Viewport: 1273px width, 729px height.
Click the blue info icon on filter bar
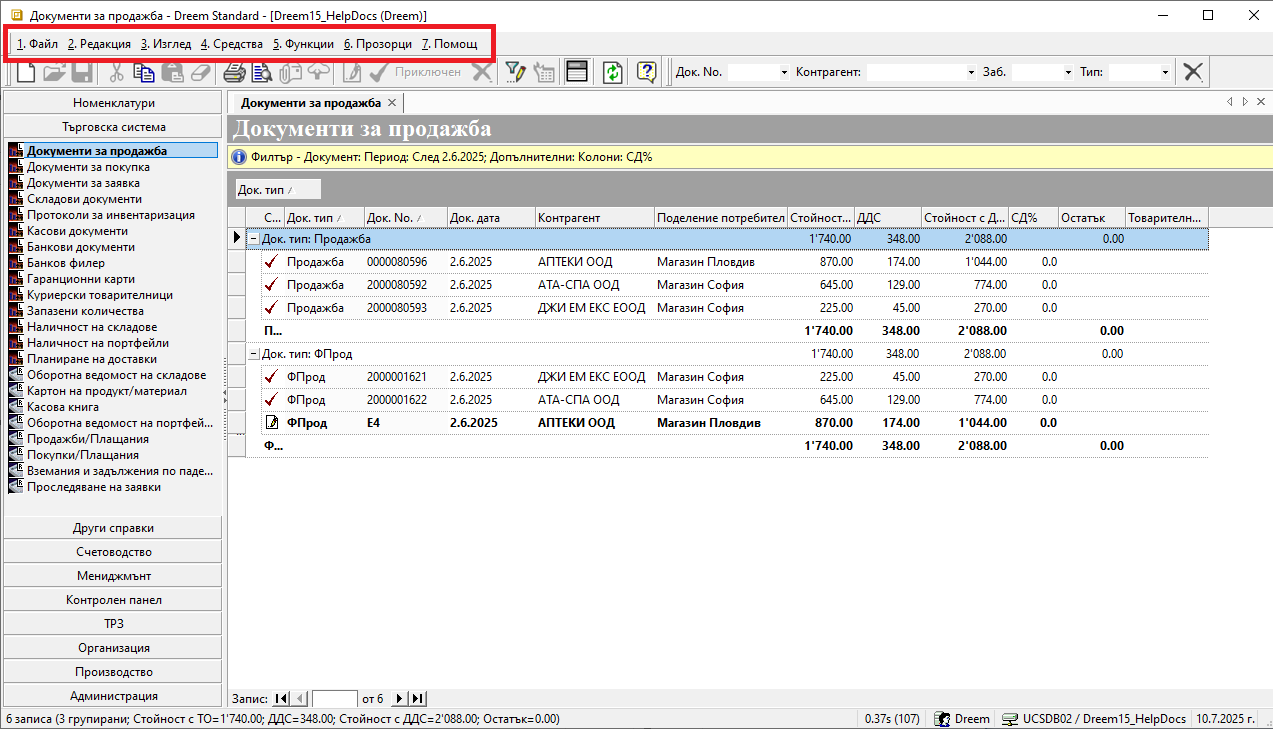(239, 157)
